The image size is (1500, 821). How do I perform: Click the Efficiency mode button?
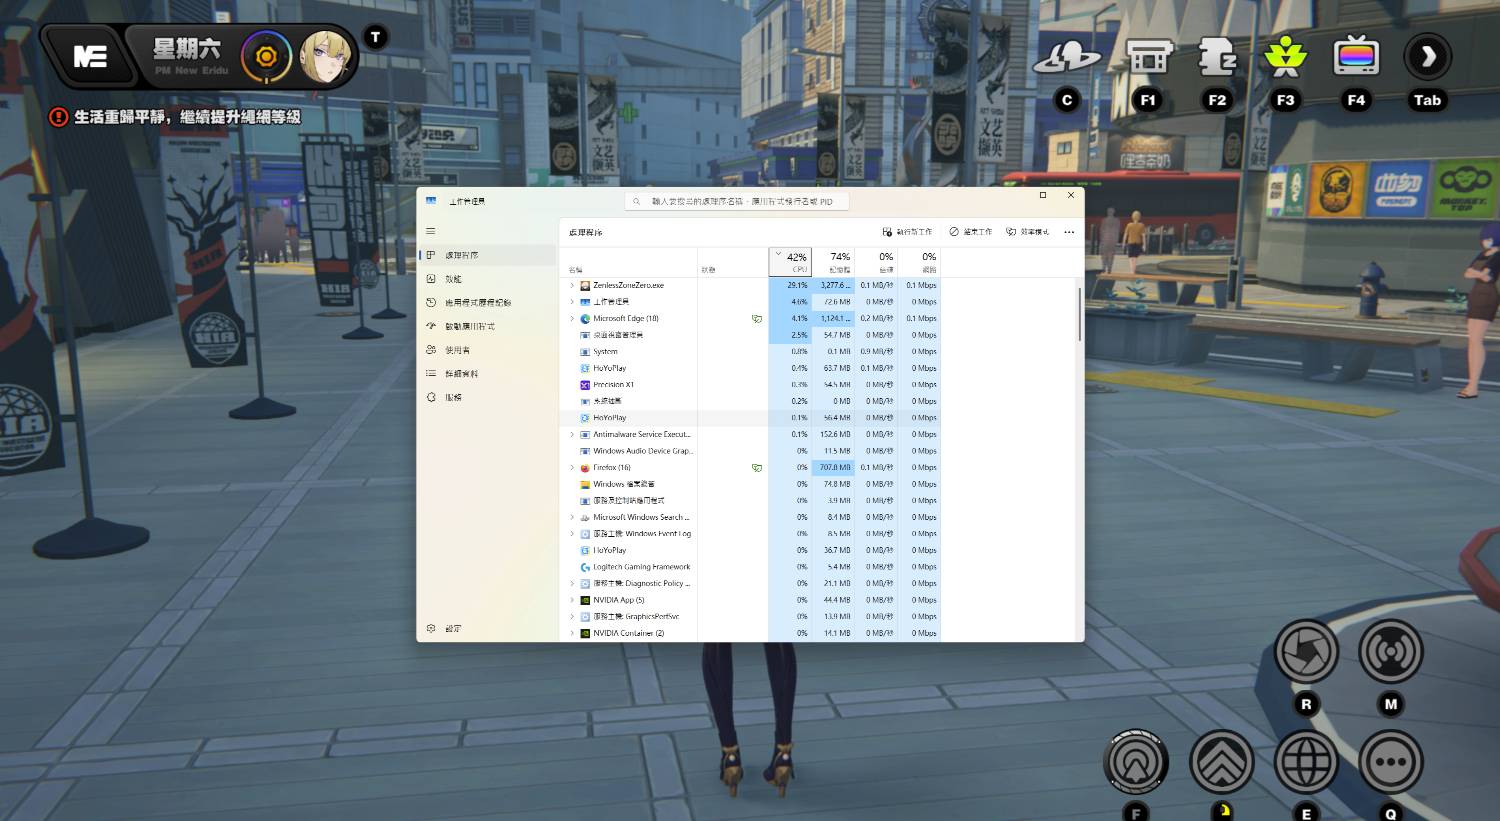pos(1028,232)
